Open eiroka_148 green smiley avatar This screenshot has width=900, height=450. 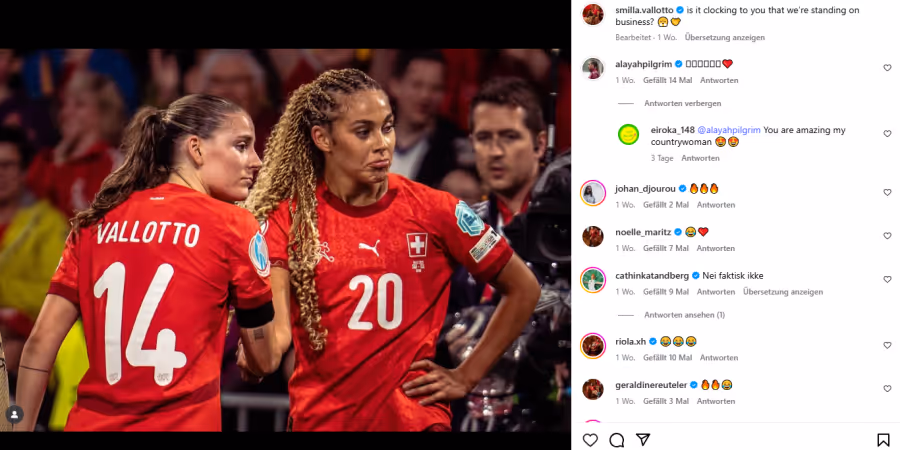(629, 134)
